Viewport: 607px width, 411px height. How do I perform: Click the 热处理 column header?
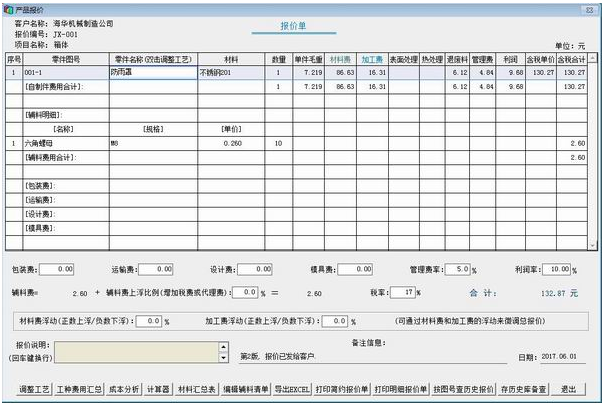[432, 59]
